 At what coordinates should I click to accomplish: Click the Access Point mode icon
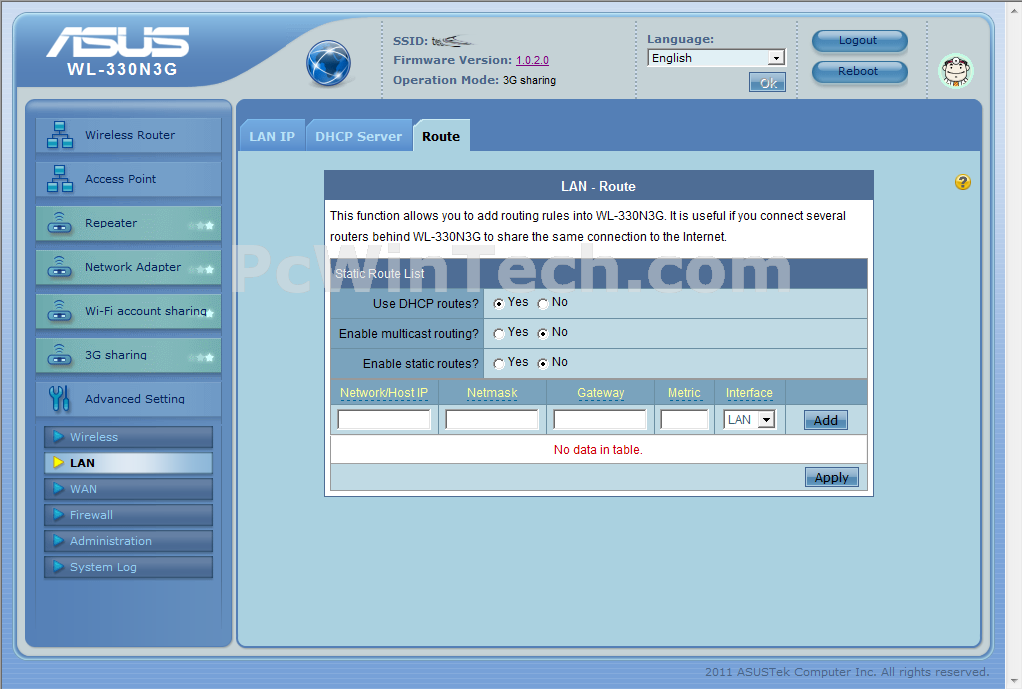pos(60,179)
